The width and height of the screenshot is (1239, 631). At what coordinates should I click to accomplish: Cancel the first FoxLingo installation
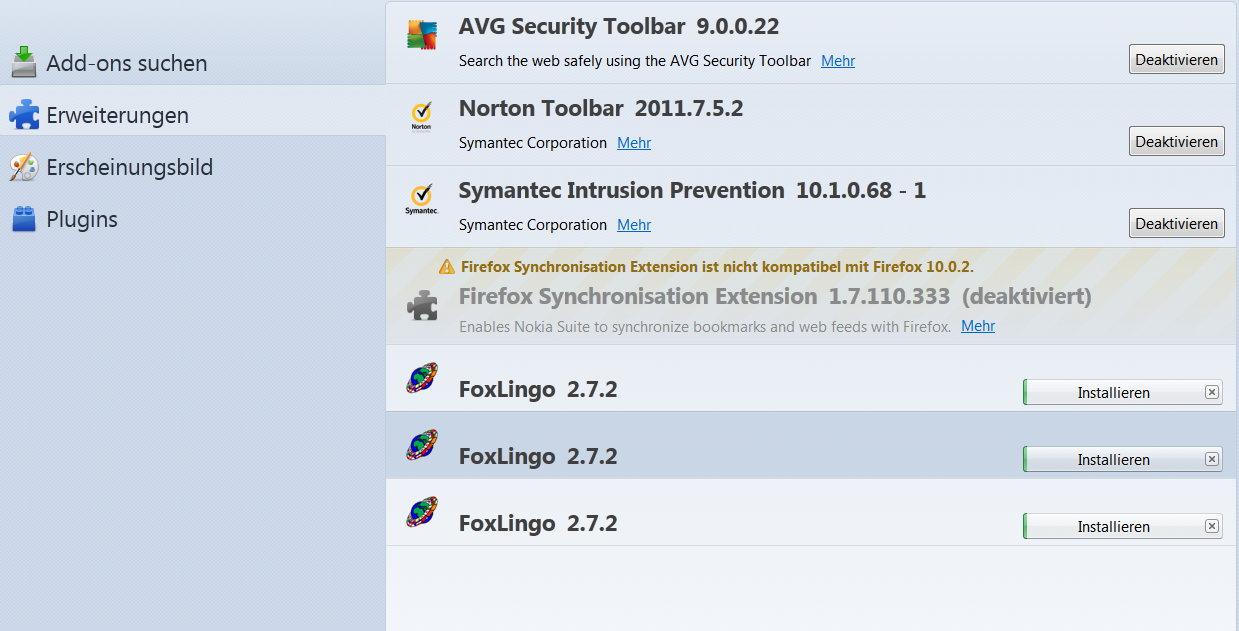click(x=1212, y=392)
